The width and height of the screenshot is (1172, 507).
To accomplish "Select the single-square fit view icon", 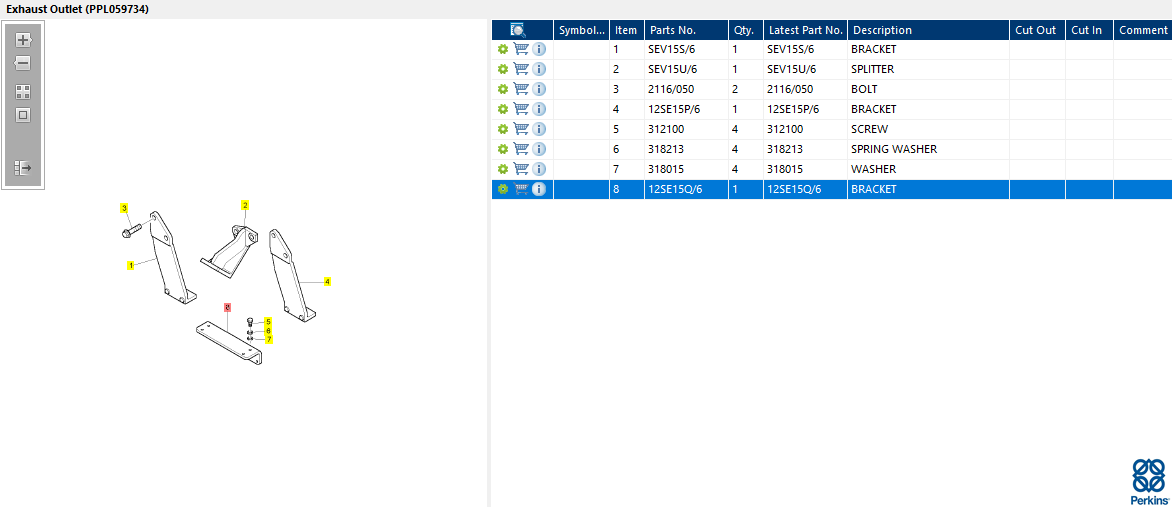I will (x=23, y=115).
